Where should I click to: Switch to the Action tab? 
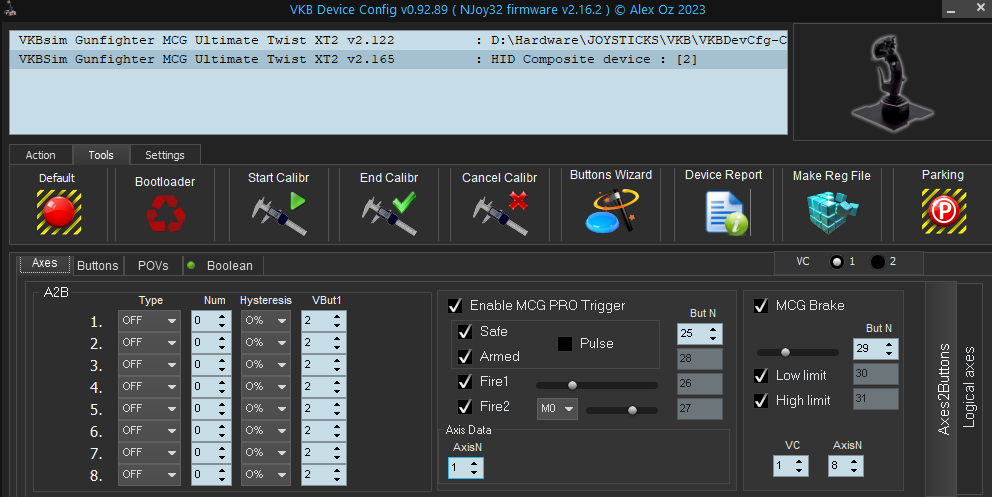tap(40, 155)
